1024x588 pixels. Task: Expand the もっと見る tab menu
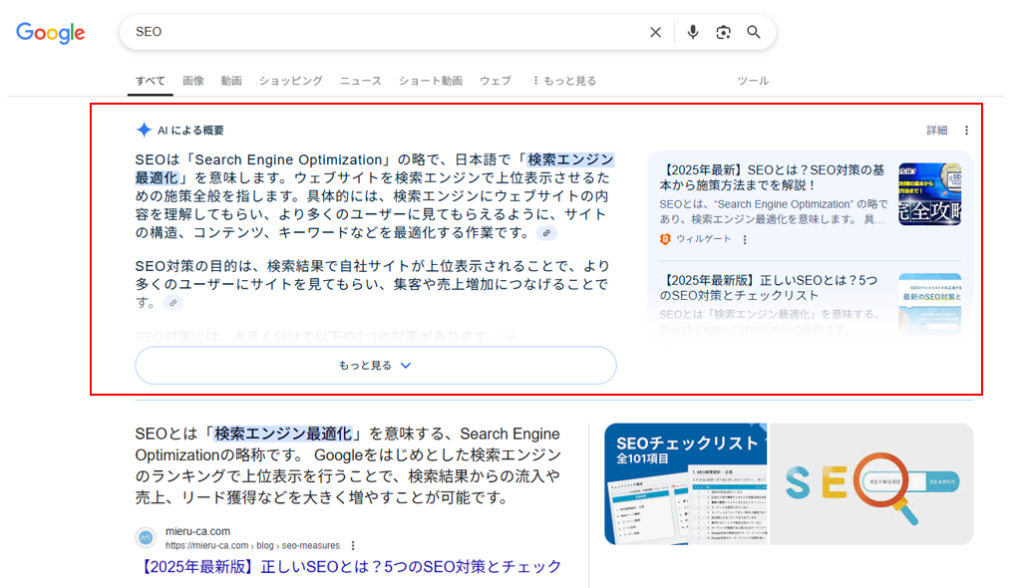click(565, 81)
